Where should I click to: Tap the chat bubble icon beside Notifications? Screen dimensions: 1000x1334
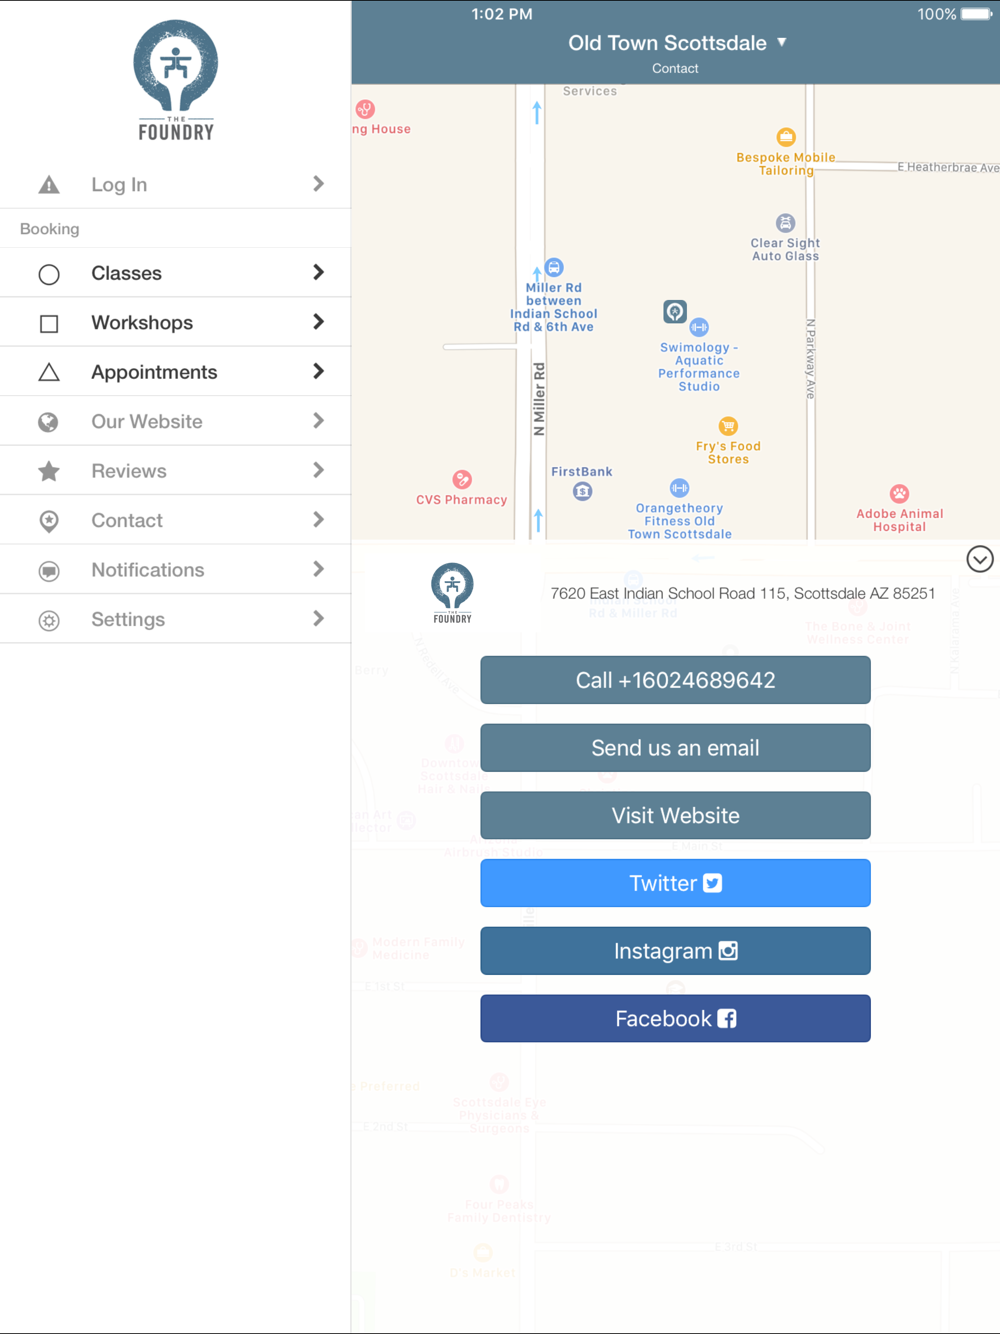49,571
